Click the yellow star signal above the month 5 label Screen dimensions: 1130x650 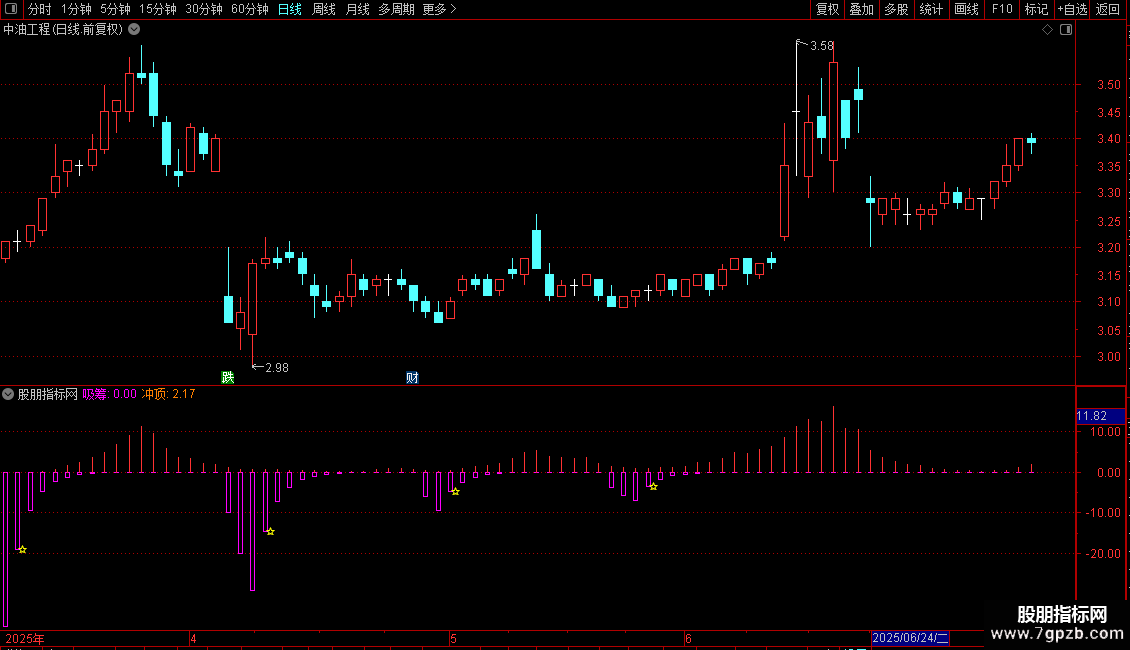tap(455, 491)
